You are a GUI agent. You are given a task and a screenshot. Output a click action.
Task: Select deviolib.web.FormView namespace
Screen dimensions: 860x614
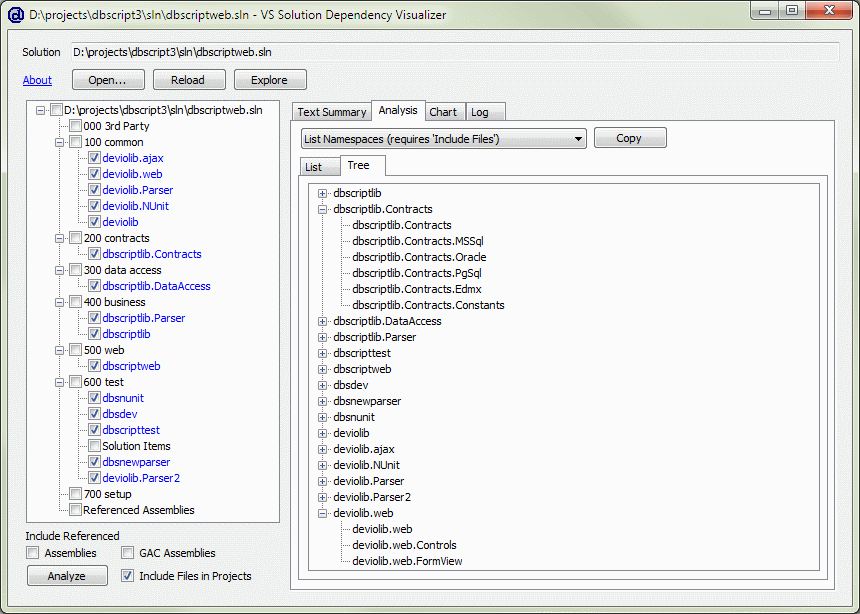(407, 561)
